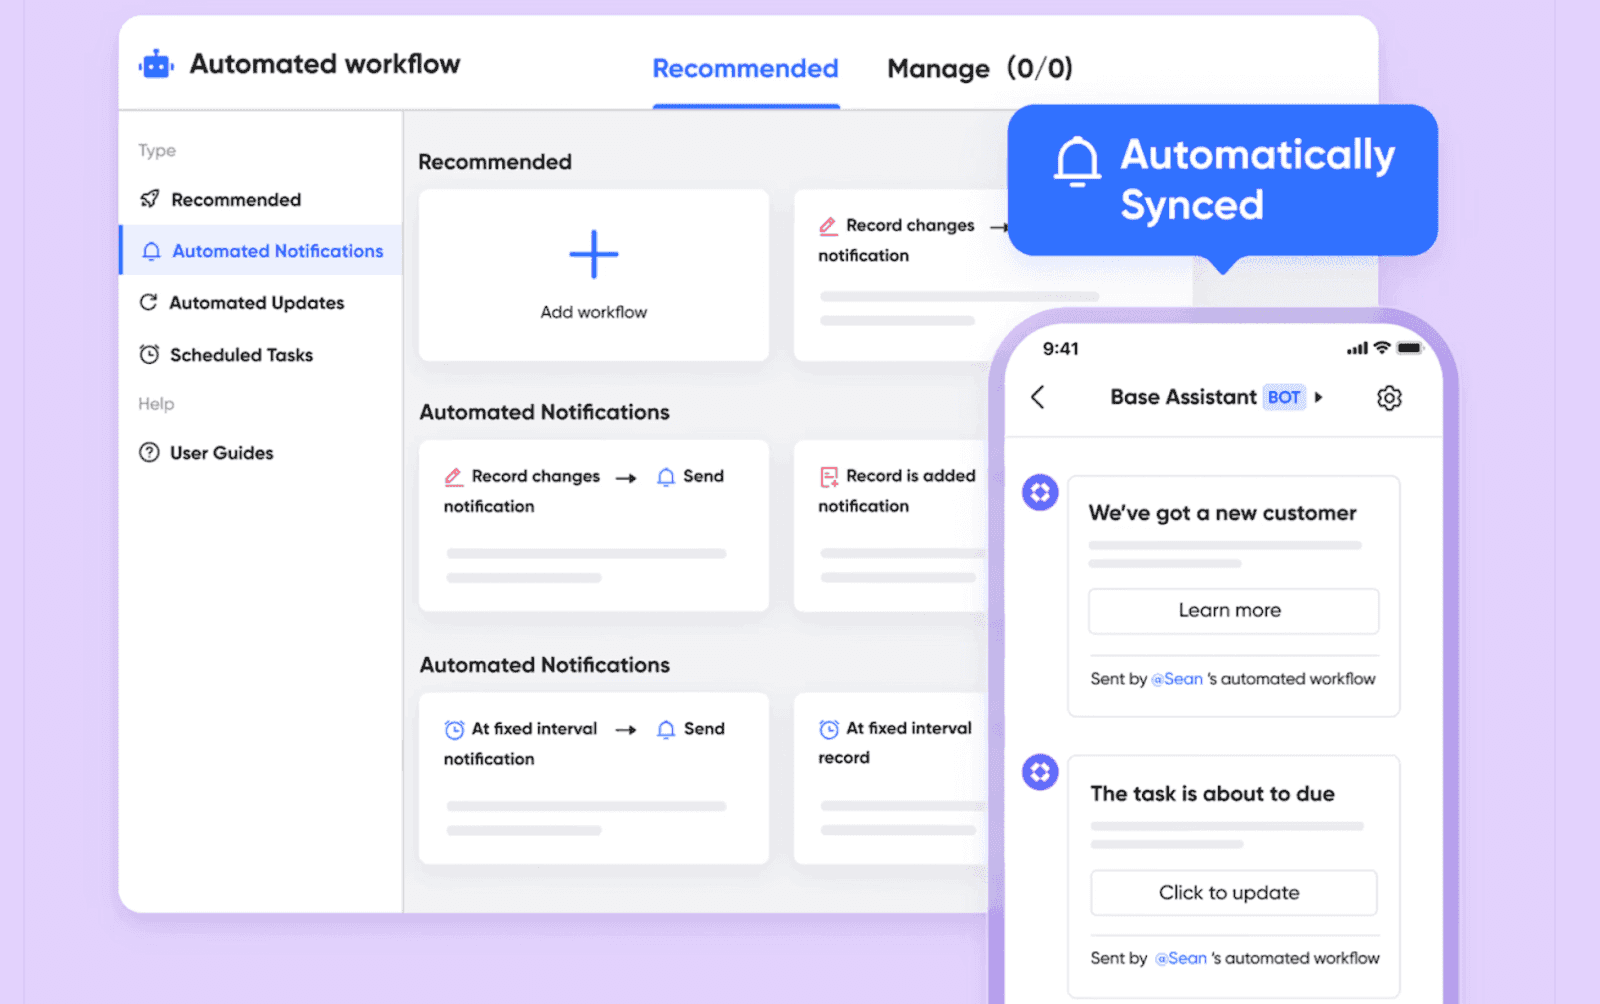Viewport: 1600px width, 1004px height.
Task: Open @Sean's profile link in chat
Action: (x=1178, y=679)
